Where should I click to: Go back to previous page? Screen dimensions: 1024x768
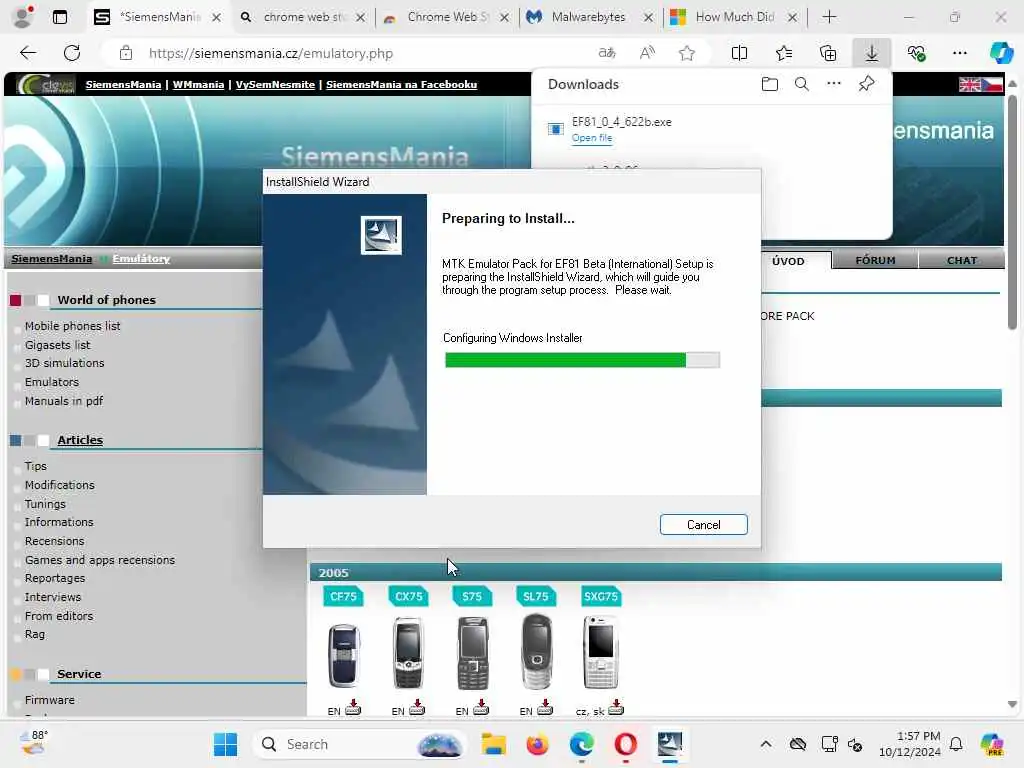[x=28, y=53]
